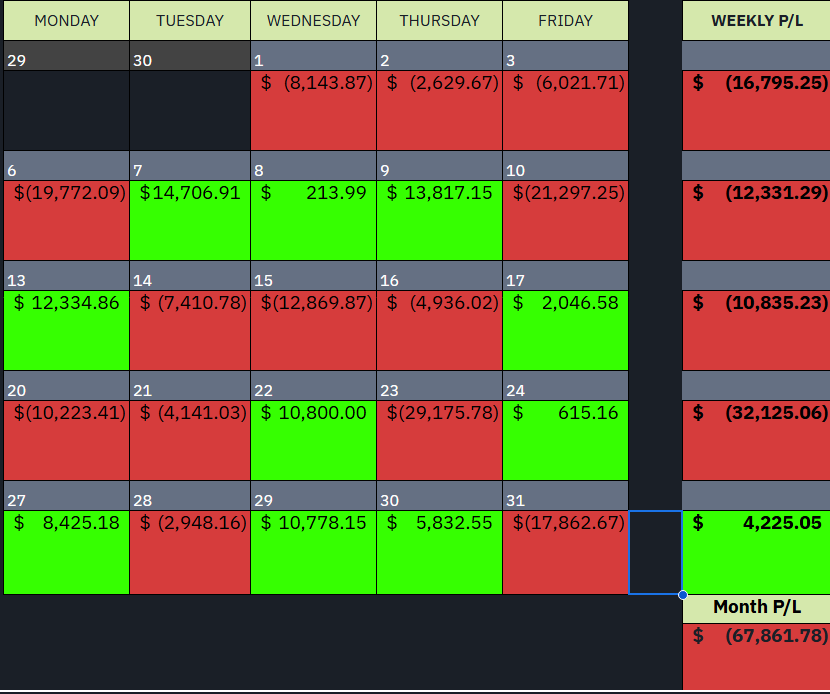Image resolution: width=830 pixels, height=694 pixels.
Task: Select the date cell labeled 15
Action: click(x=313, y=276)
